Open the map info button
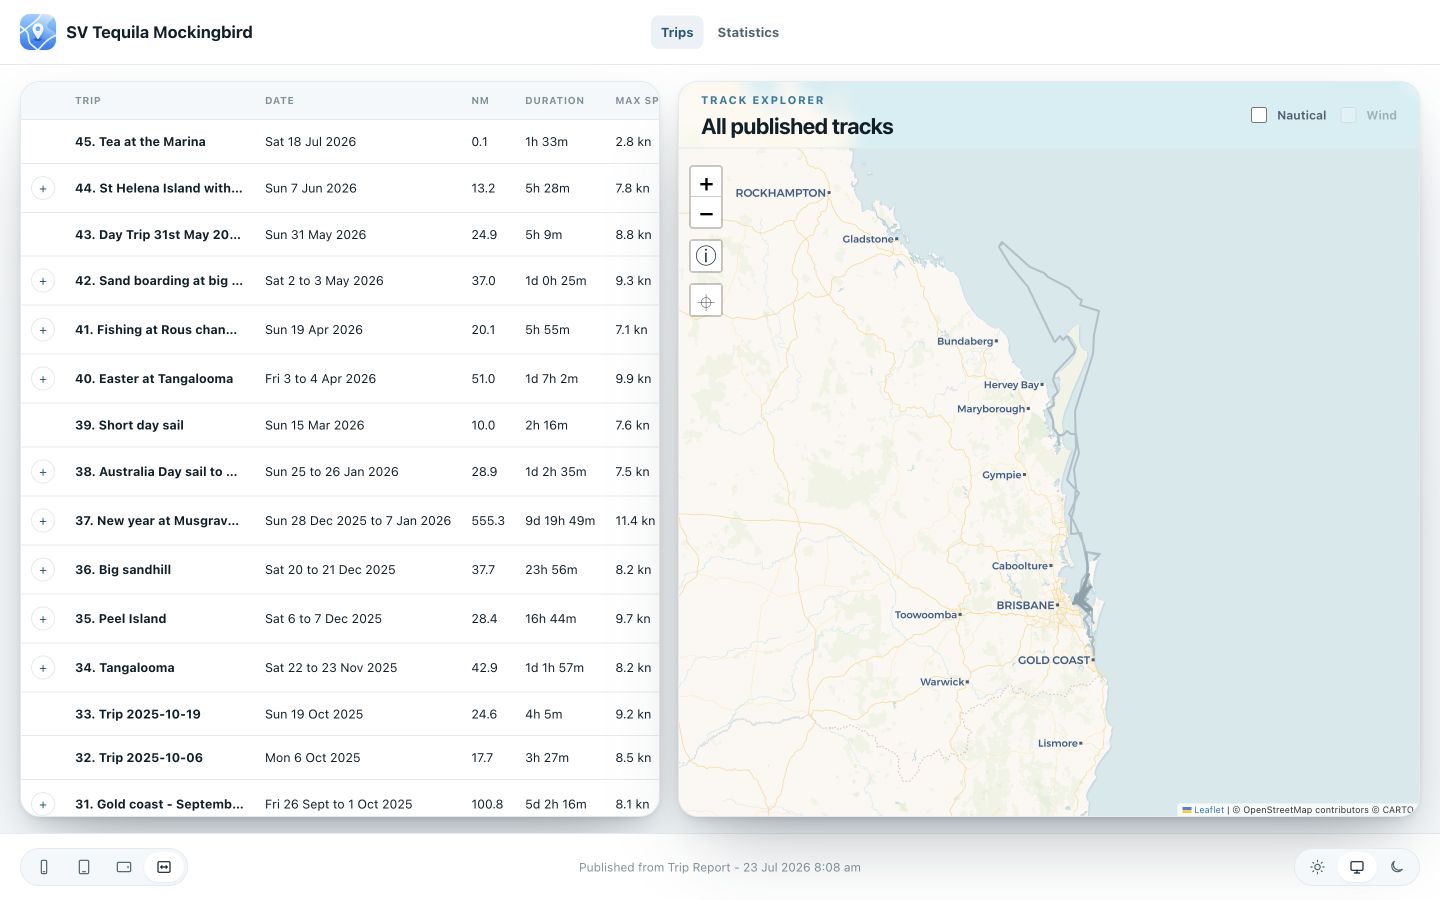 (x=706, y=256)
